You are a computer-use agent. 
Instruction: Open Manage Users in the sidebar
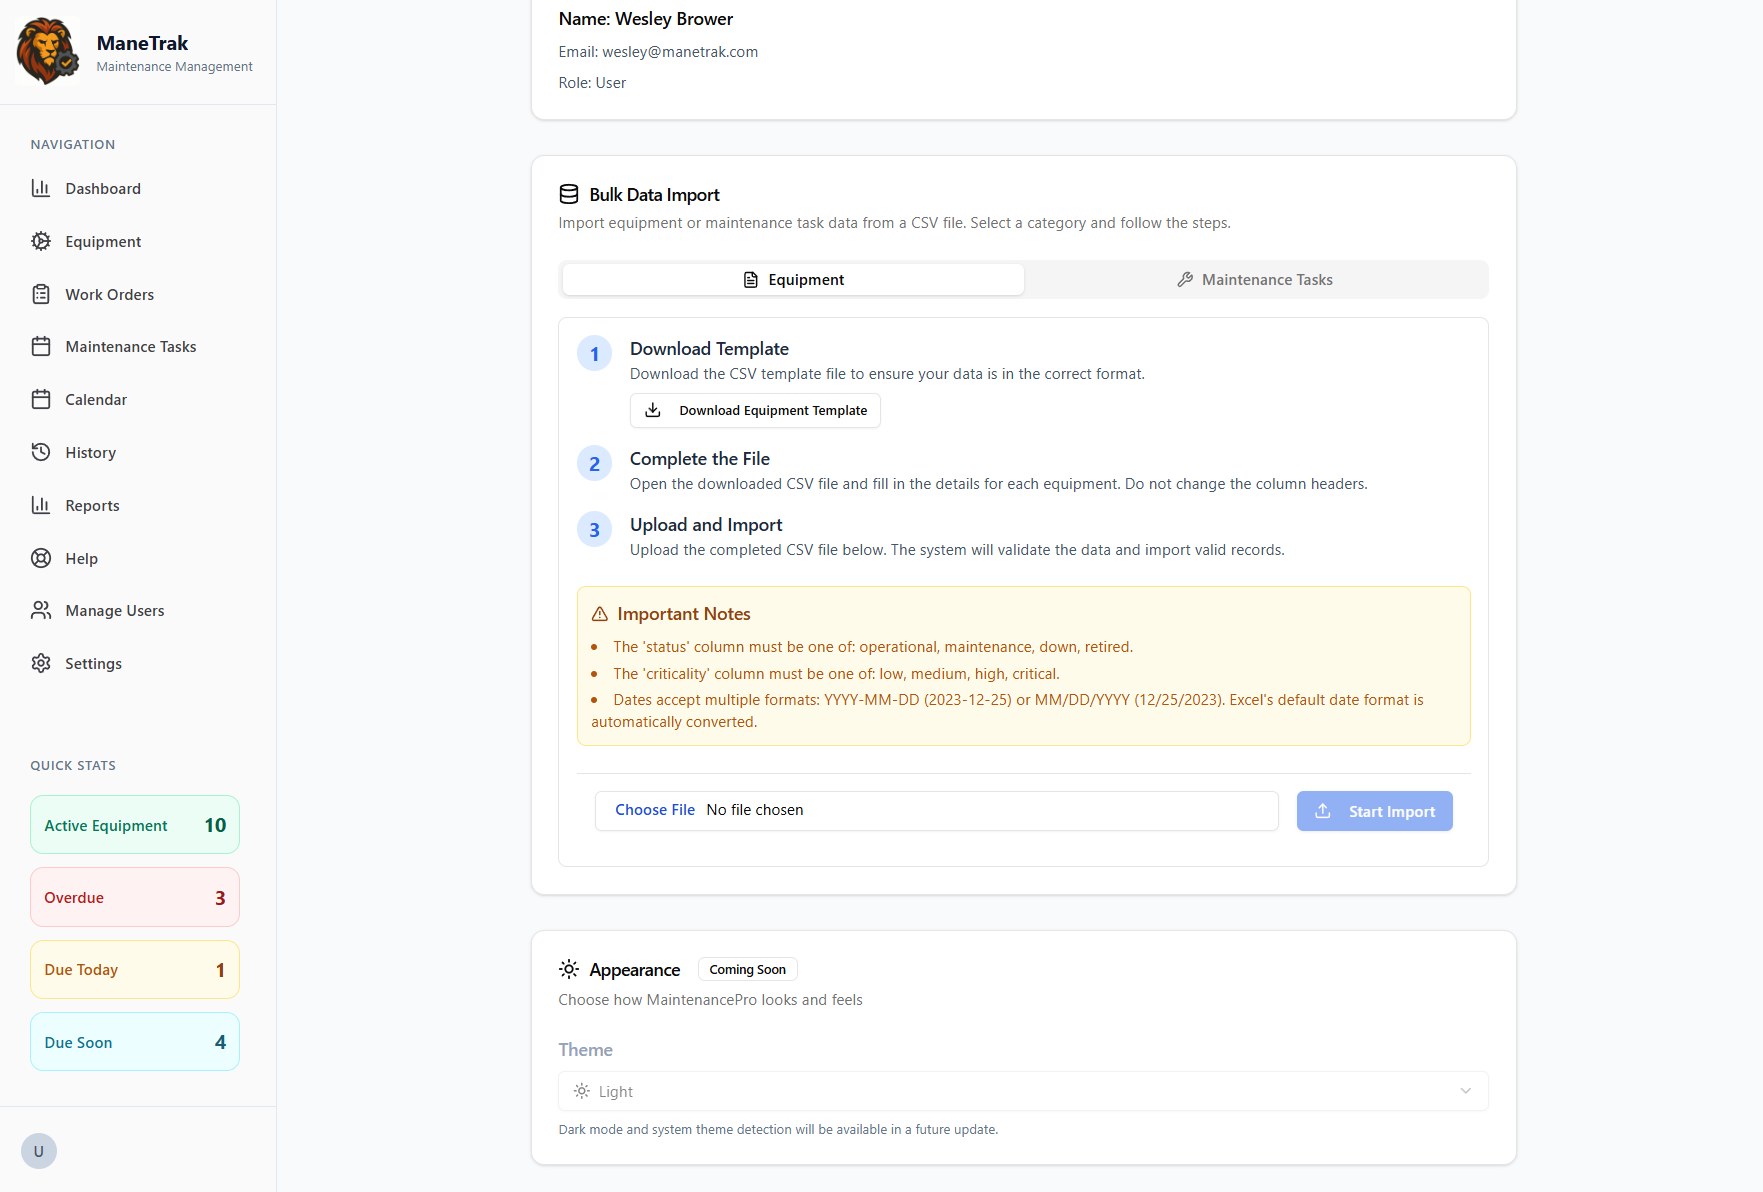[x=114, y=610]
